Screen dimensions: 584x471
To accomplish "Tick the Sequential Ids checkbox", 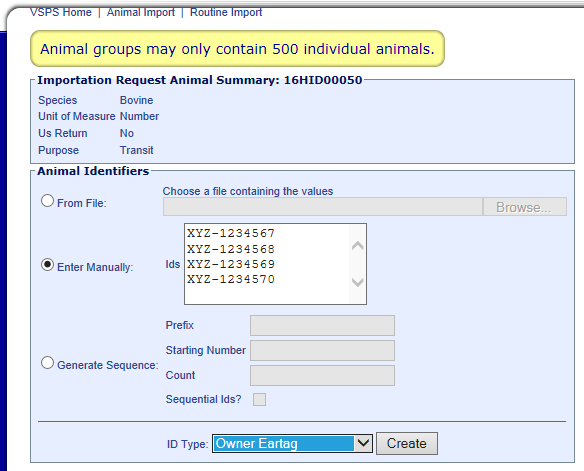I will coord(259,400).
